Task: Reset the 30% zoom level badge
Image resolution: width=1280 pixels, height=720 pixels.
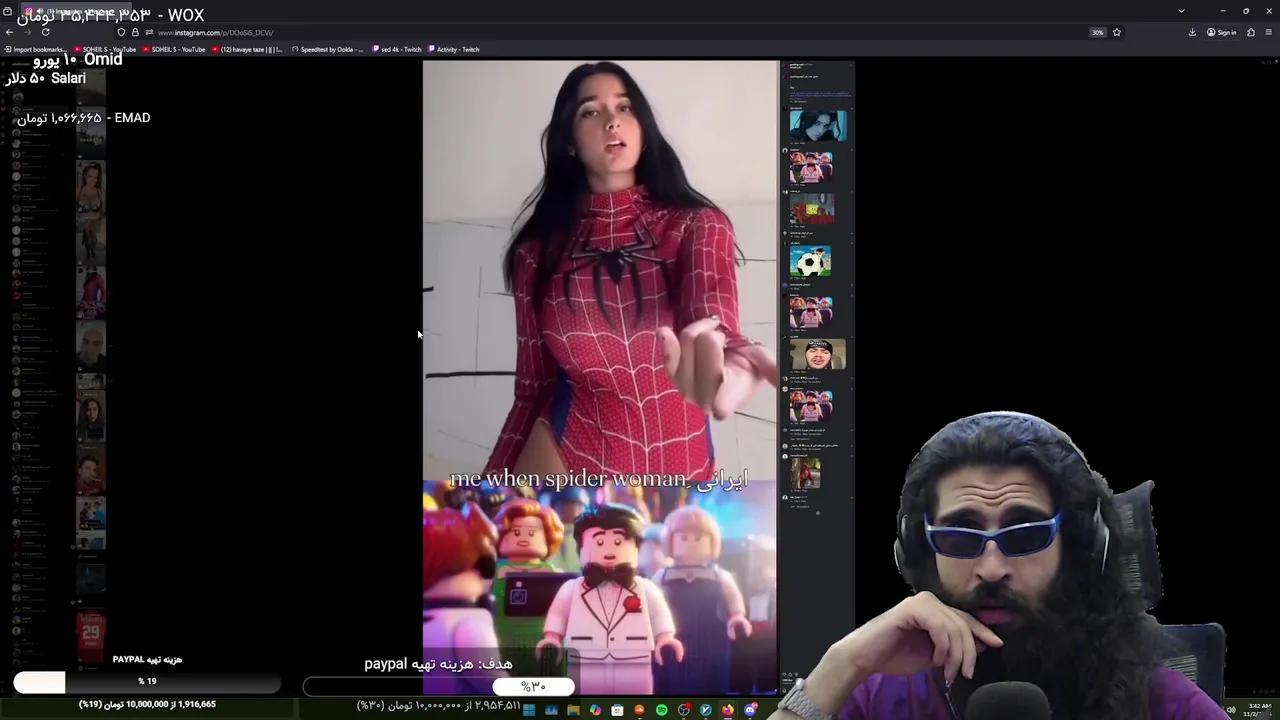Action: tap(1097, 32)
